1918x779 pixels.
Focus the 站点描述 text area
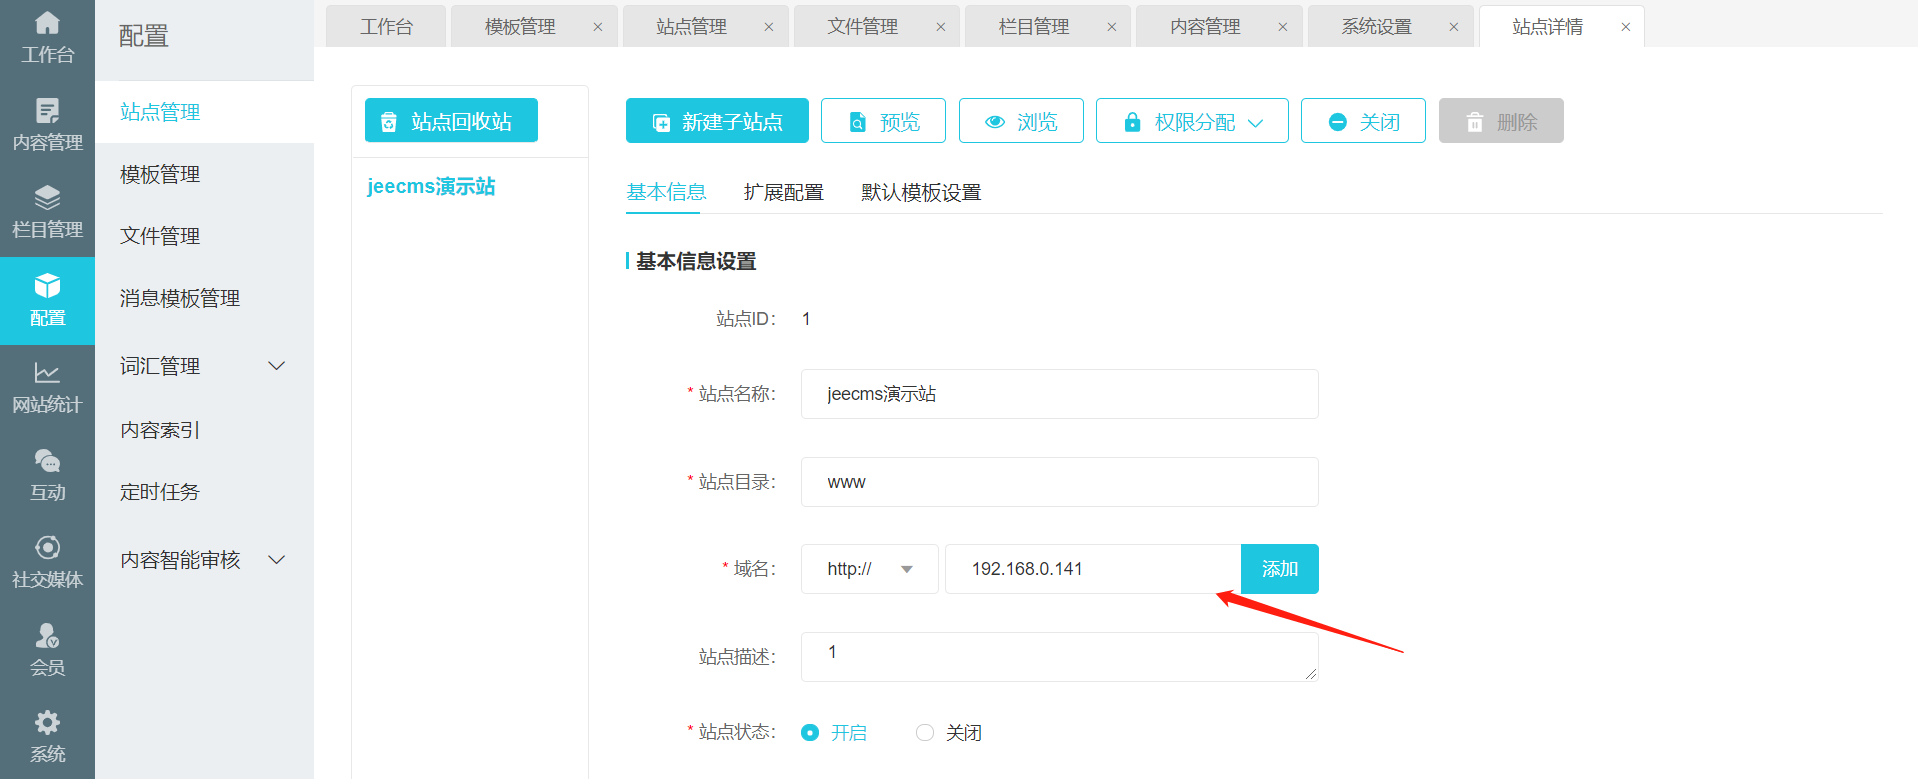click(1060, 657)
